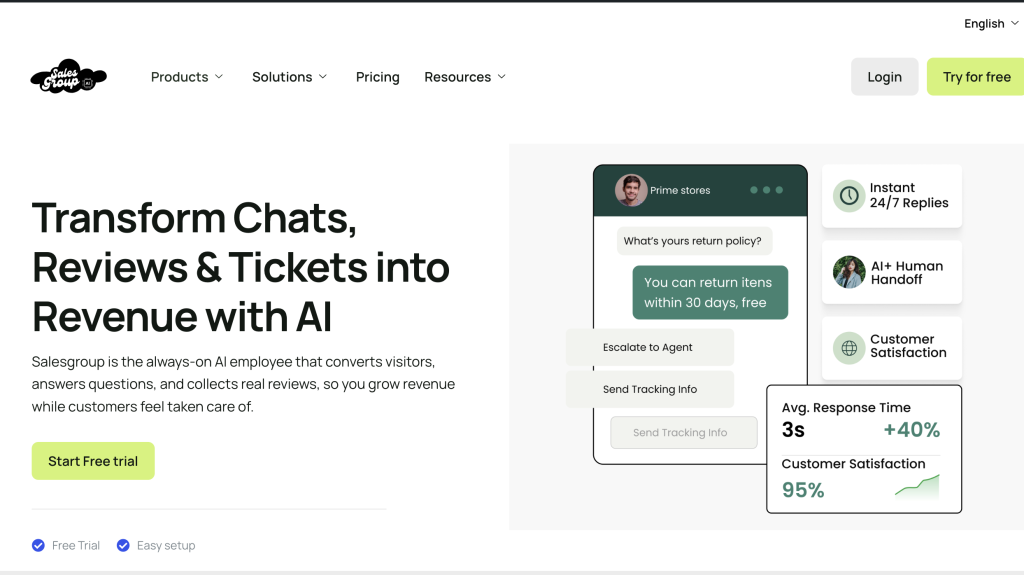Click the Send Tracking Info input field
The width and height of the screenshot is (1024, 575).
pos(684,433)
